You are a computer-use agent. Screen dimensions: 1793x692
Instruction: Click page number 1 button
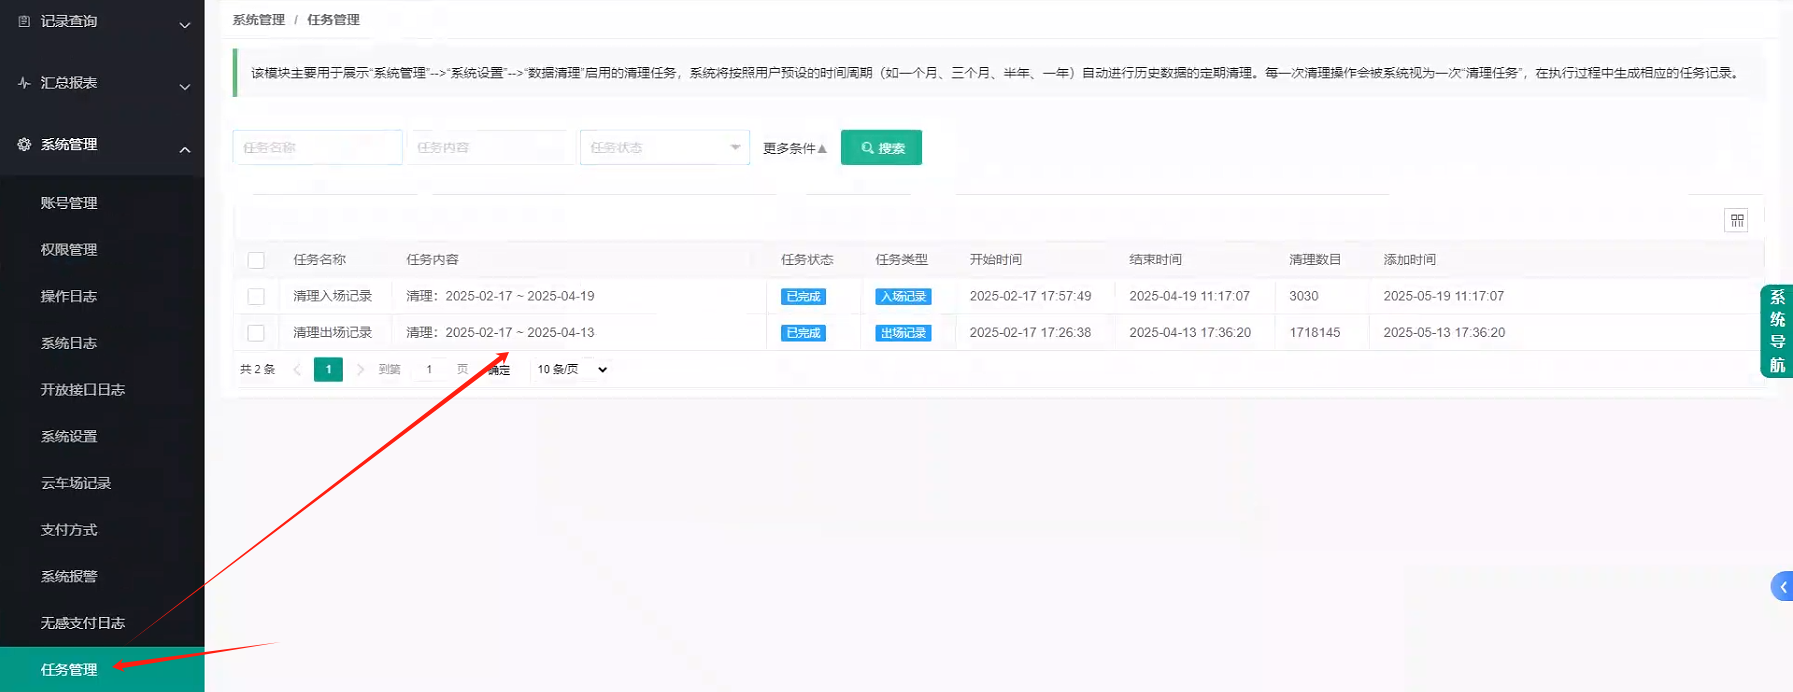point(328,369)
